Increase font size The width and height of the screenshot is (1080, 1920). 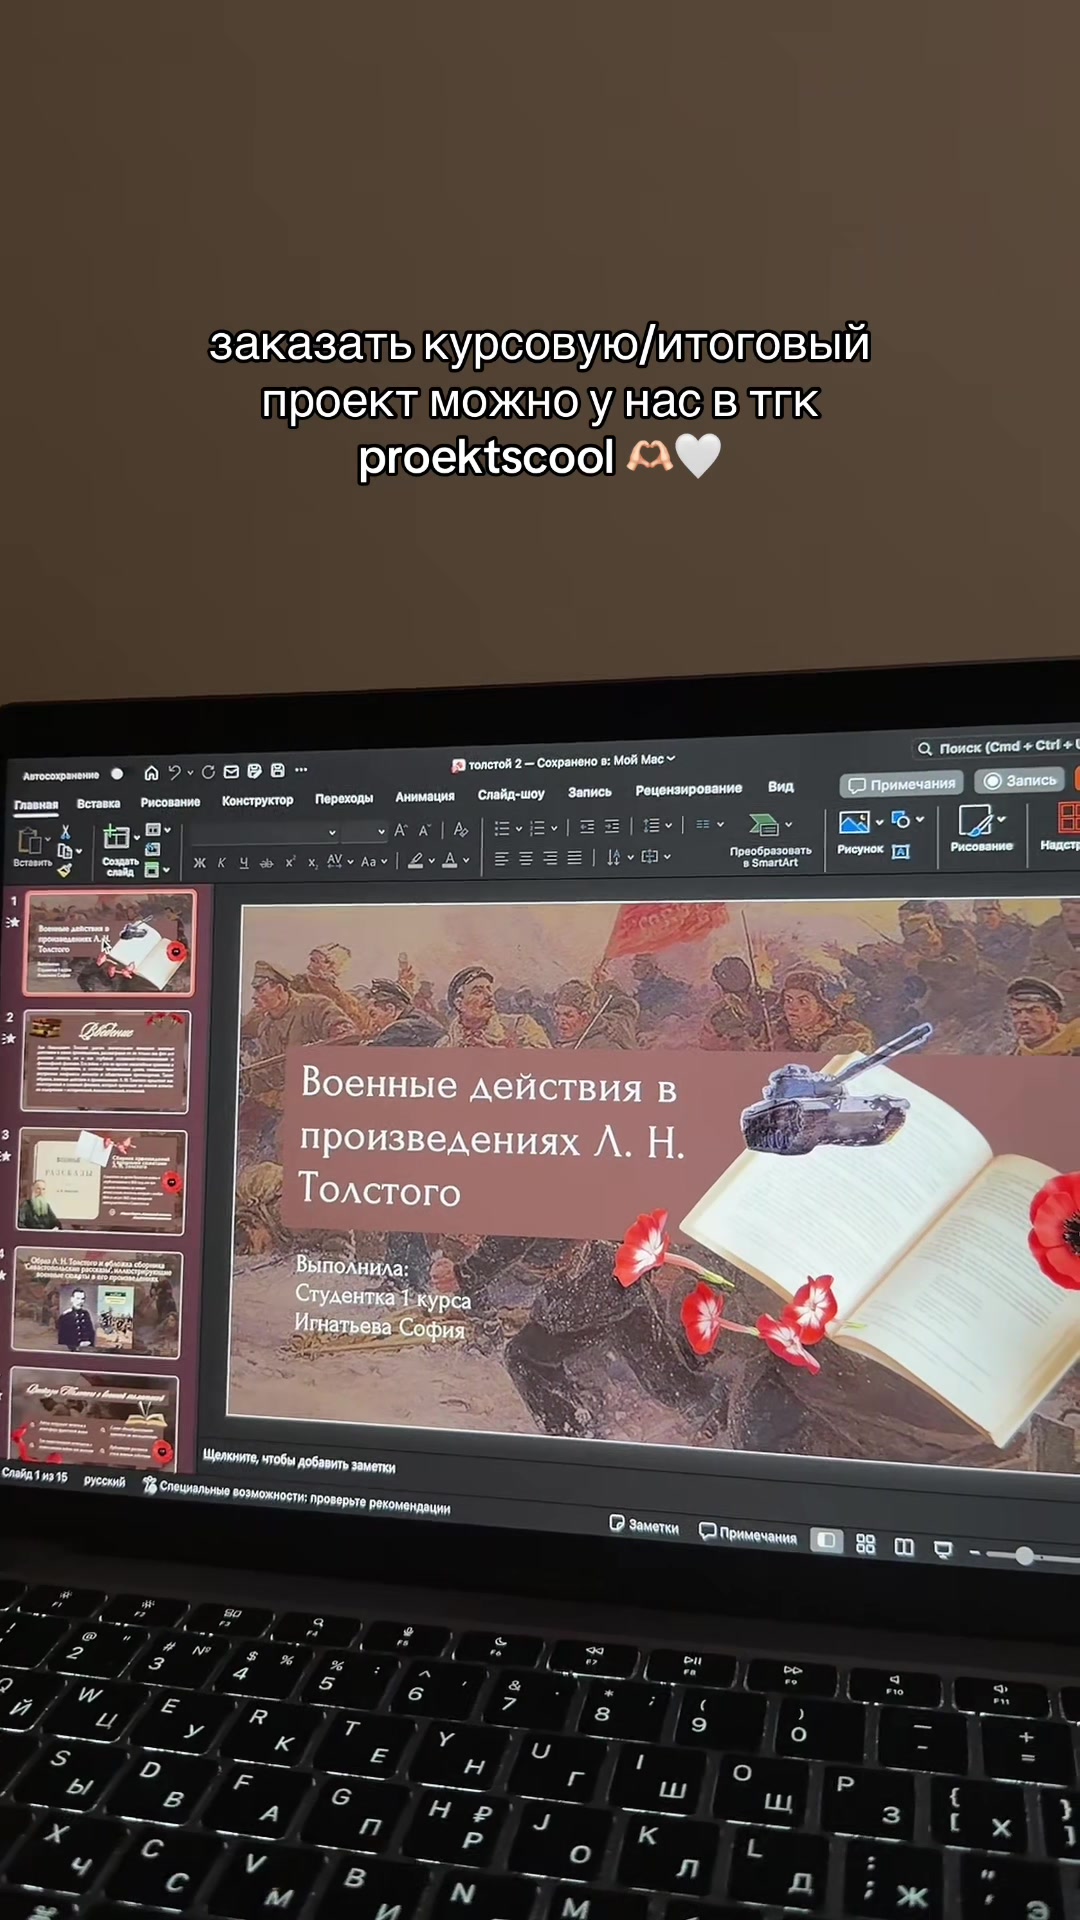pos(401,830)
